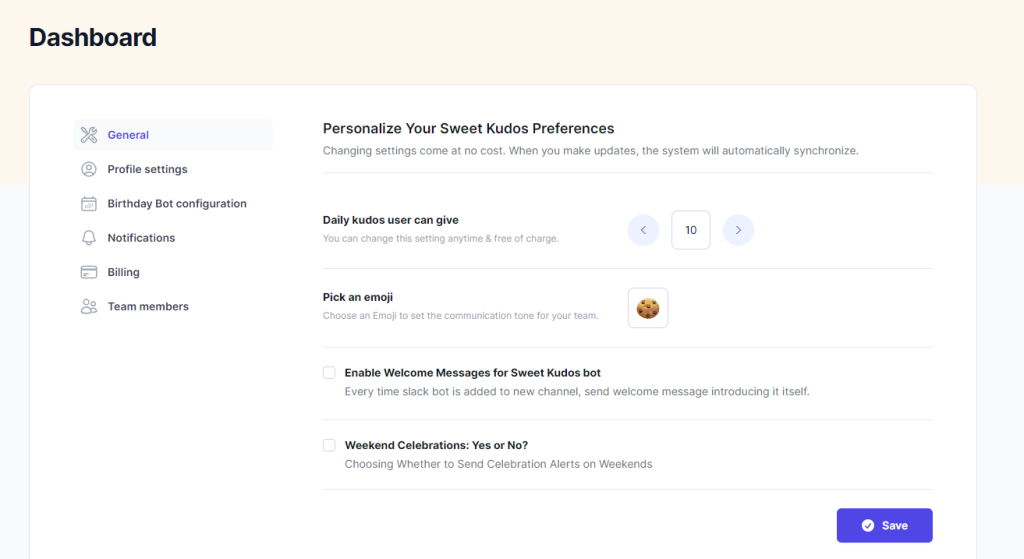Image resolution: width=1024 pixels, height=559 pixels.
Task: Click the Profile settings user icon
Action: [x=89, y=169]
